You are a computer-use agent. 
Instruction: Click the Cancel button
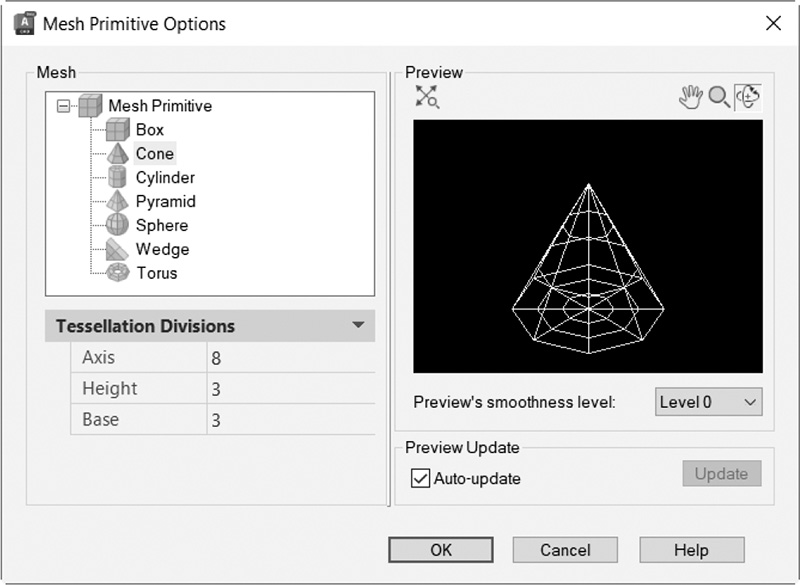click(565, 550)
